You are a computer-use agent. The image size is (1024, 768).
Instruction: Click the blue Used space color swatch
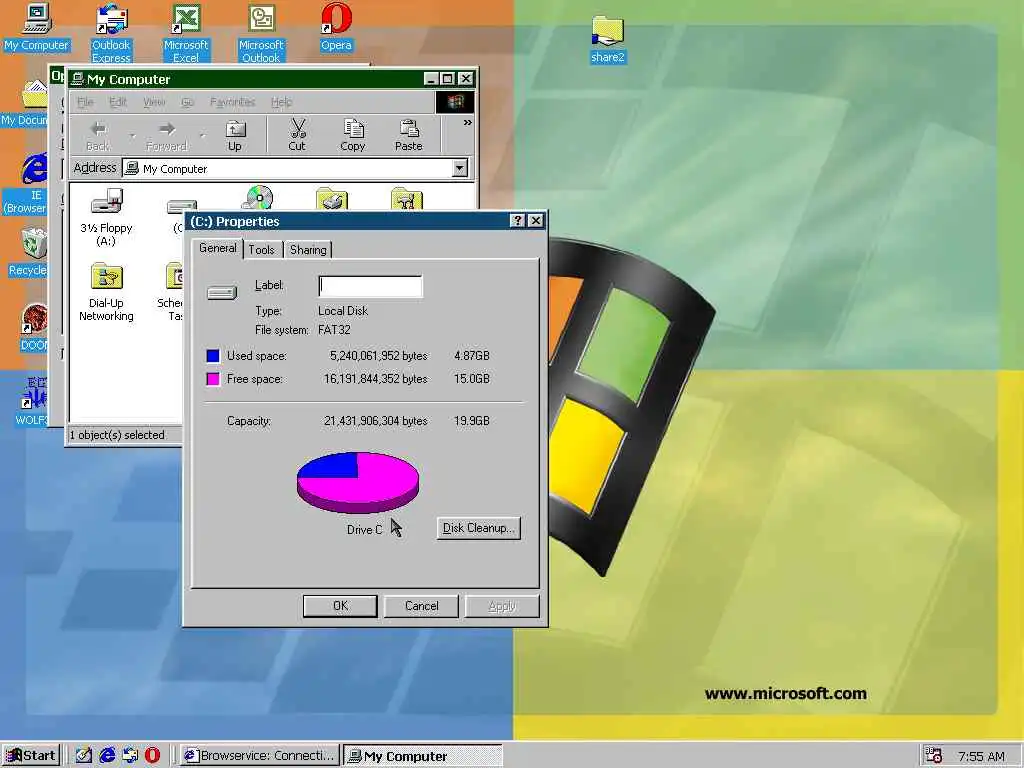point(213,356)
